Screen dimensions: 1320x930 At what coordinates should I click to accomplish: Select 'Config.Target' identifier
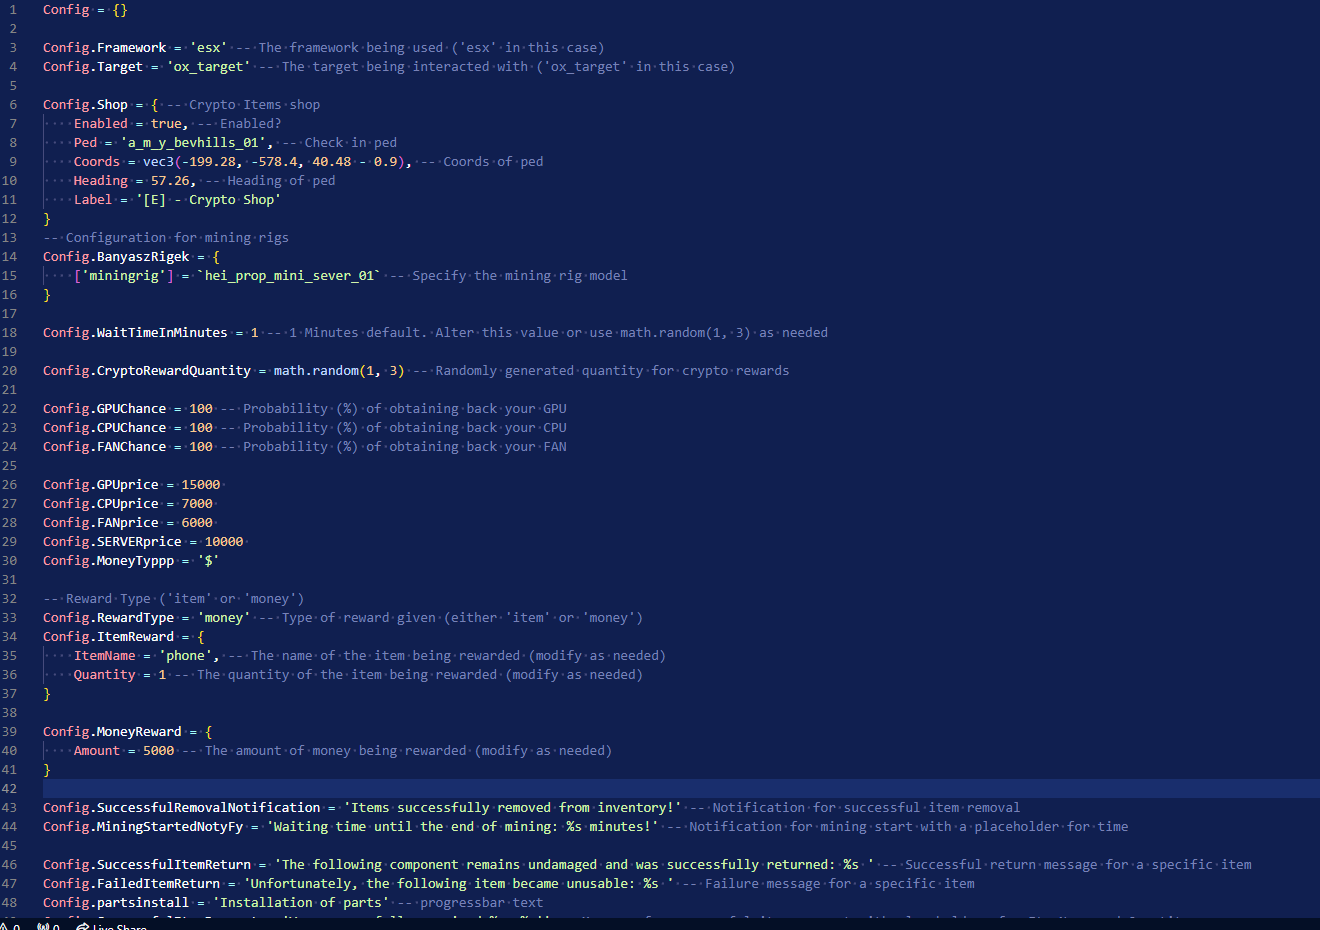click(x=93, y=67)
